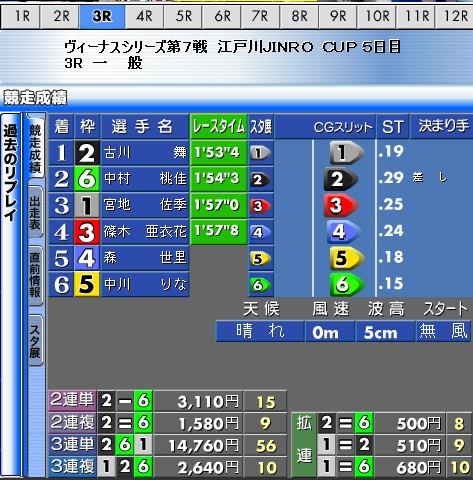Click boat 1 icon in CG slit column
473x480 pixels.
pos(347,153)
